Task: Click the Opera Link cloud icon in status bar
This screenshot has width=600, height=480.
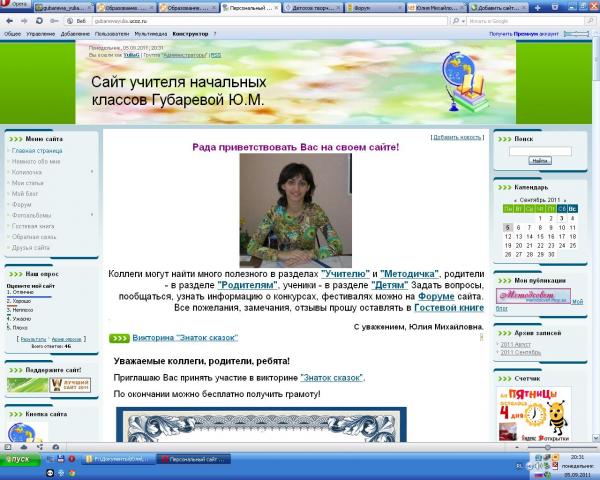Action: point(24,447)
